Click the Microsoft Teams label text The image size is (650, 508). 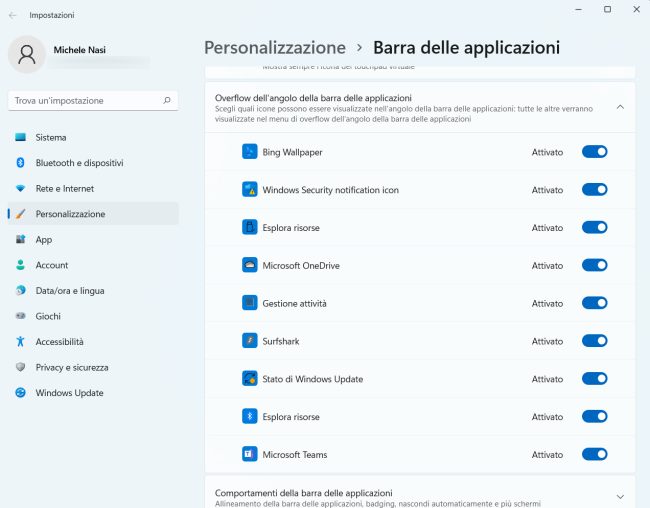(295, 455)
